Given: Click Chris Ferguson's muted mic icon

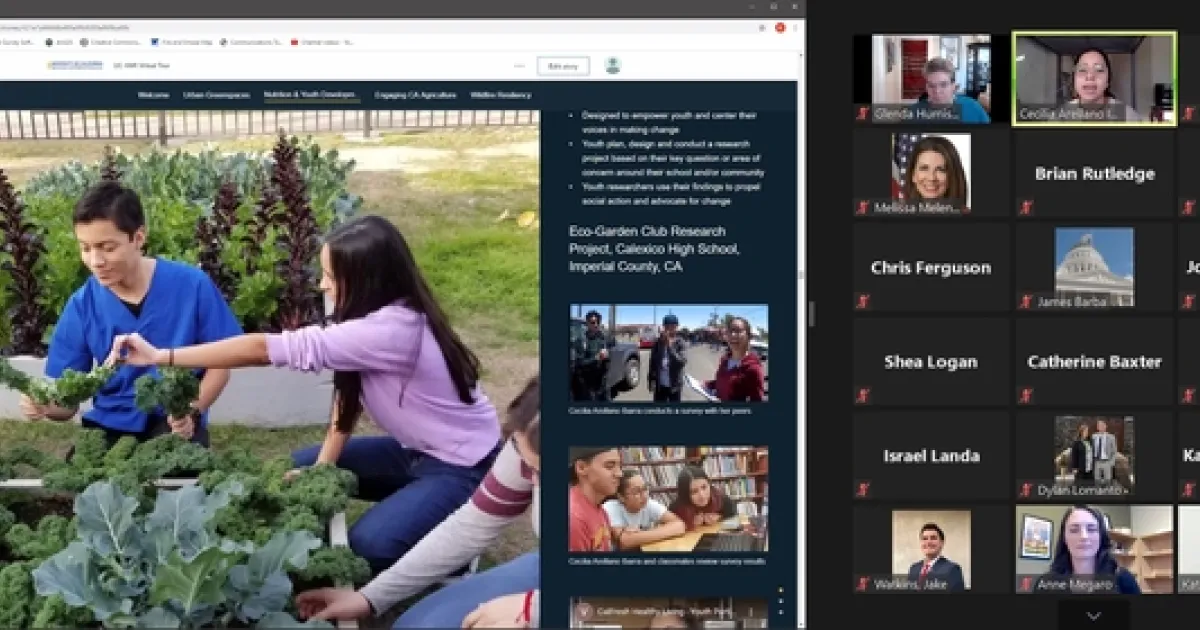Looking at the screenshot, I should (x=862, y=301).
